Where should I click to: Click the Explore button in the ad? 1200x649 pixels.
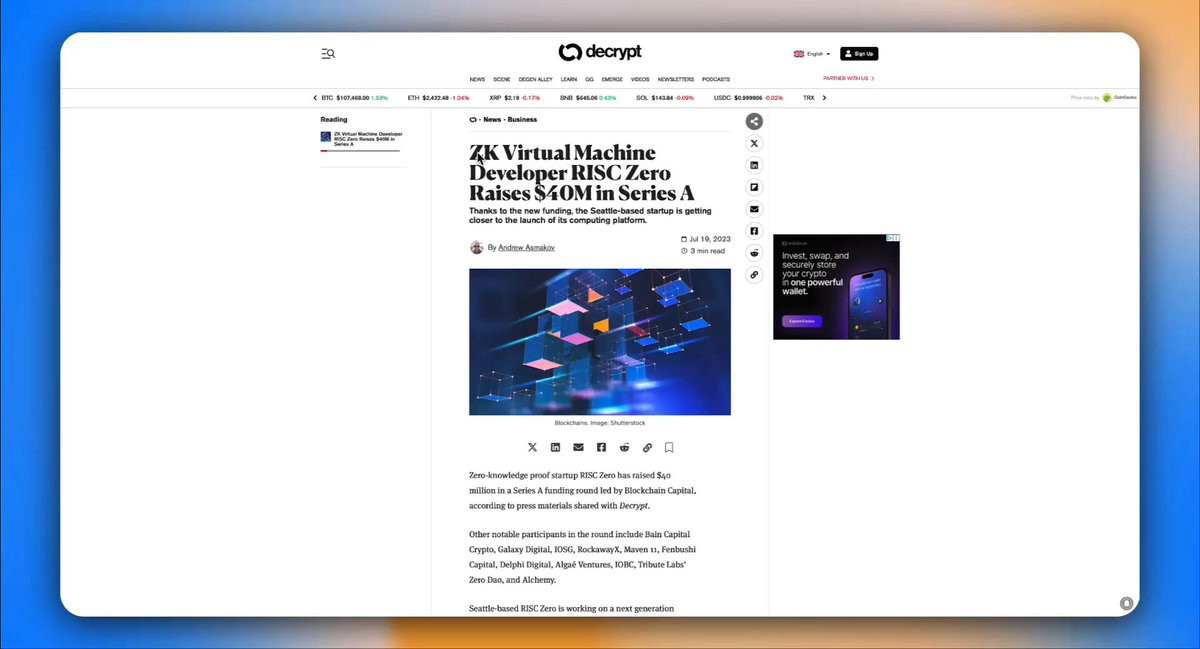802,321
